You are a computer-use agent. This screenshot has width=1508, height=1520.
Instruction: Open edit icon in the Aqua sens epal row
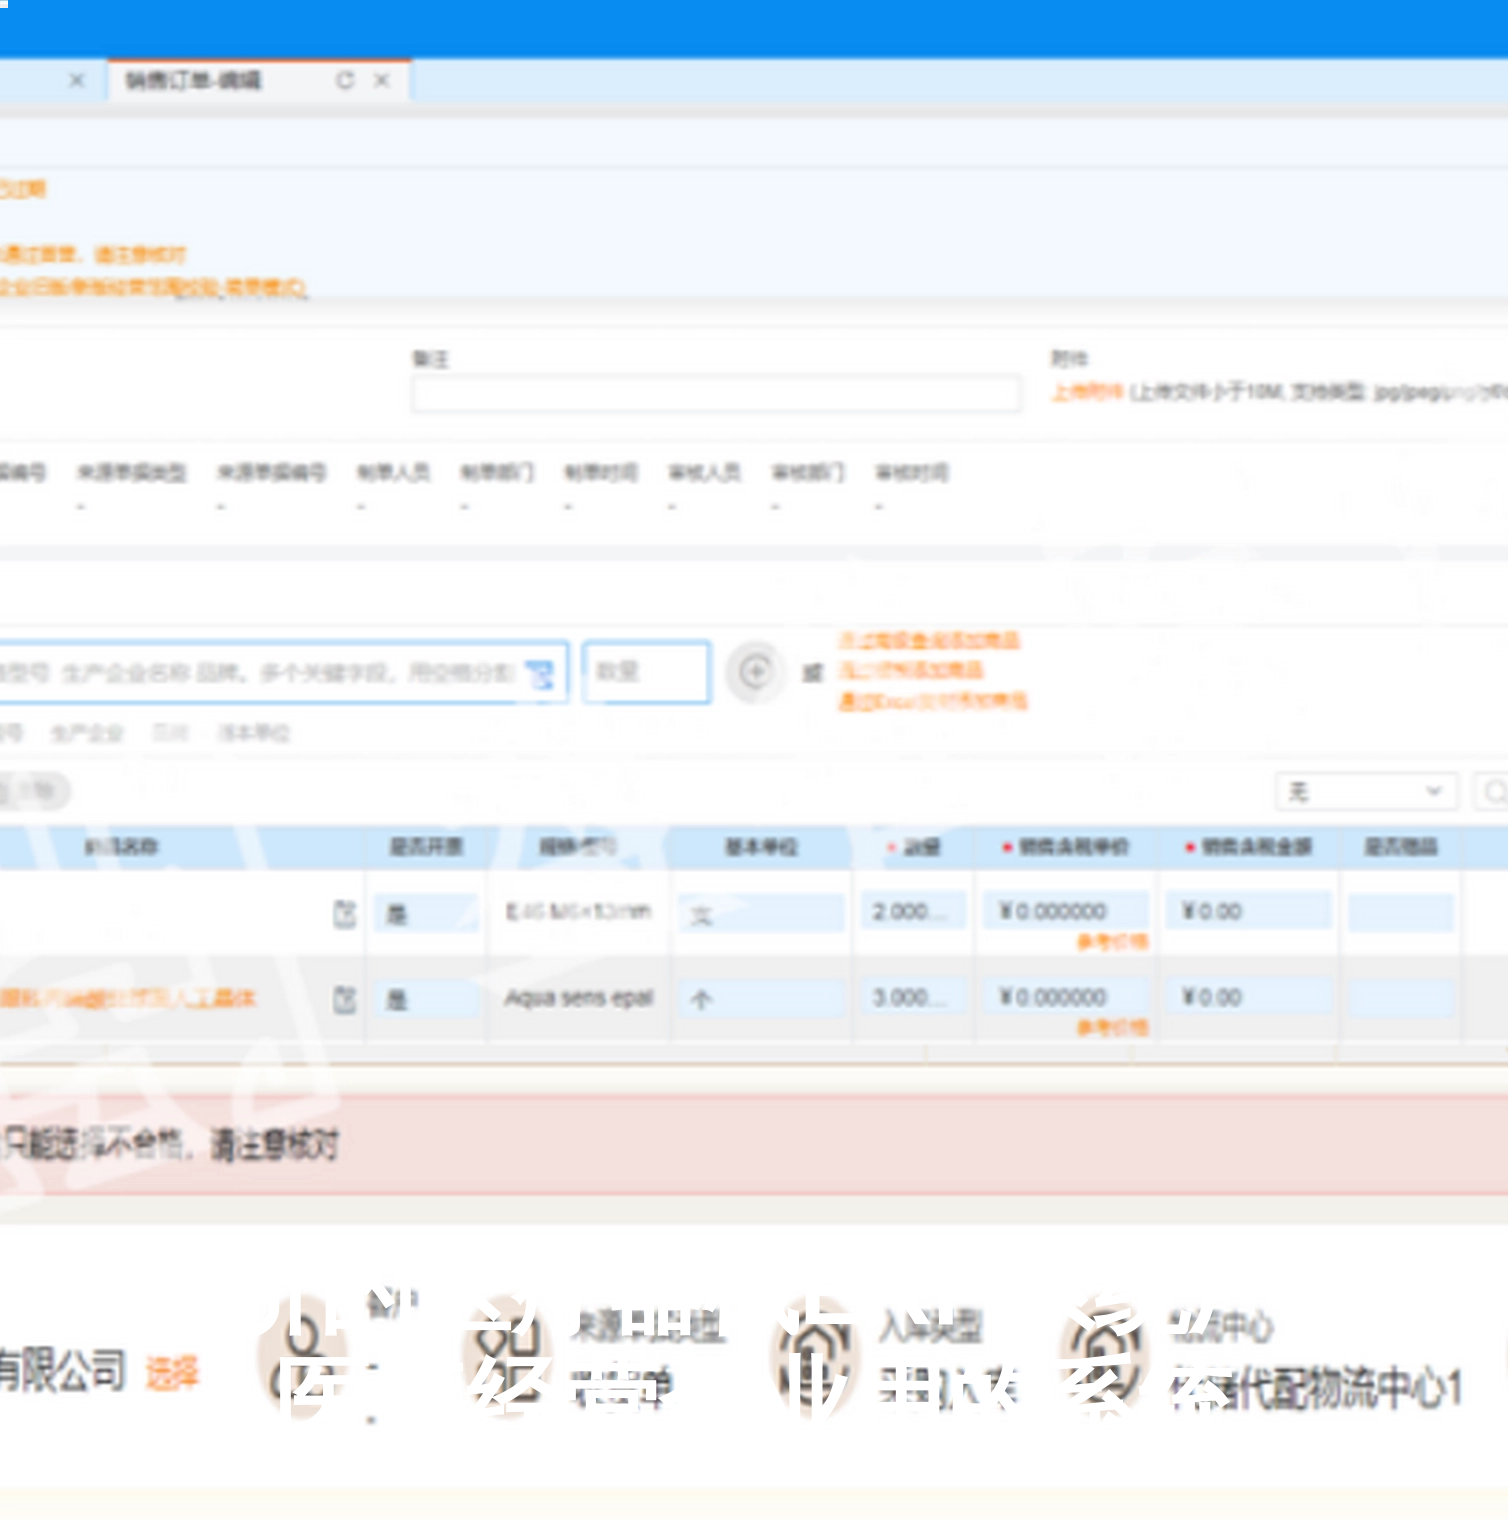344,999
